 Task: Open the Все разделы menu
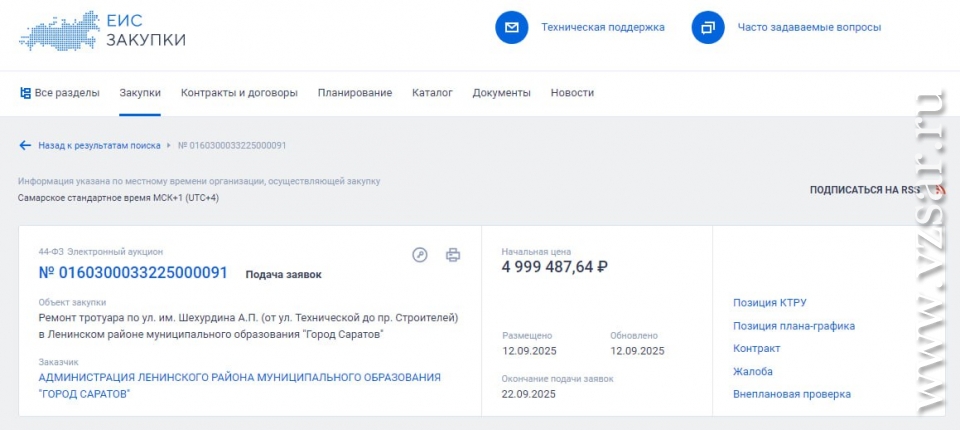pos(60,93)
